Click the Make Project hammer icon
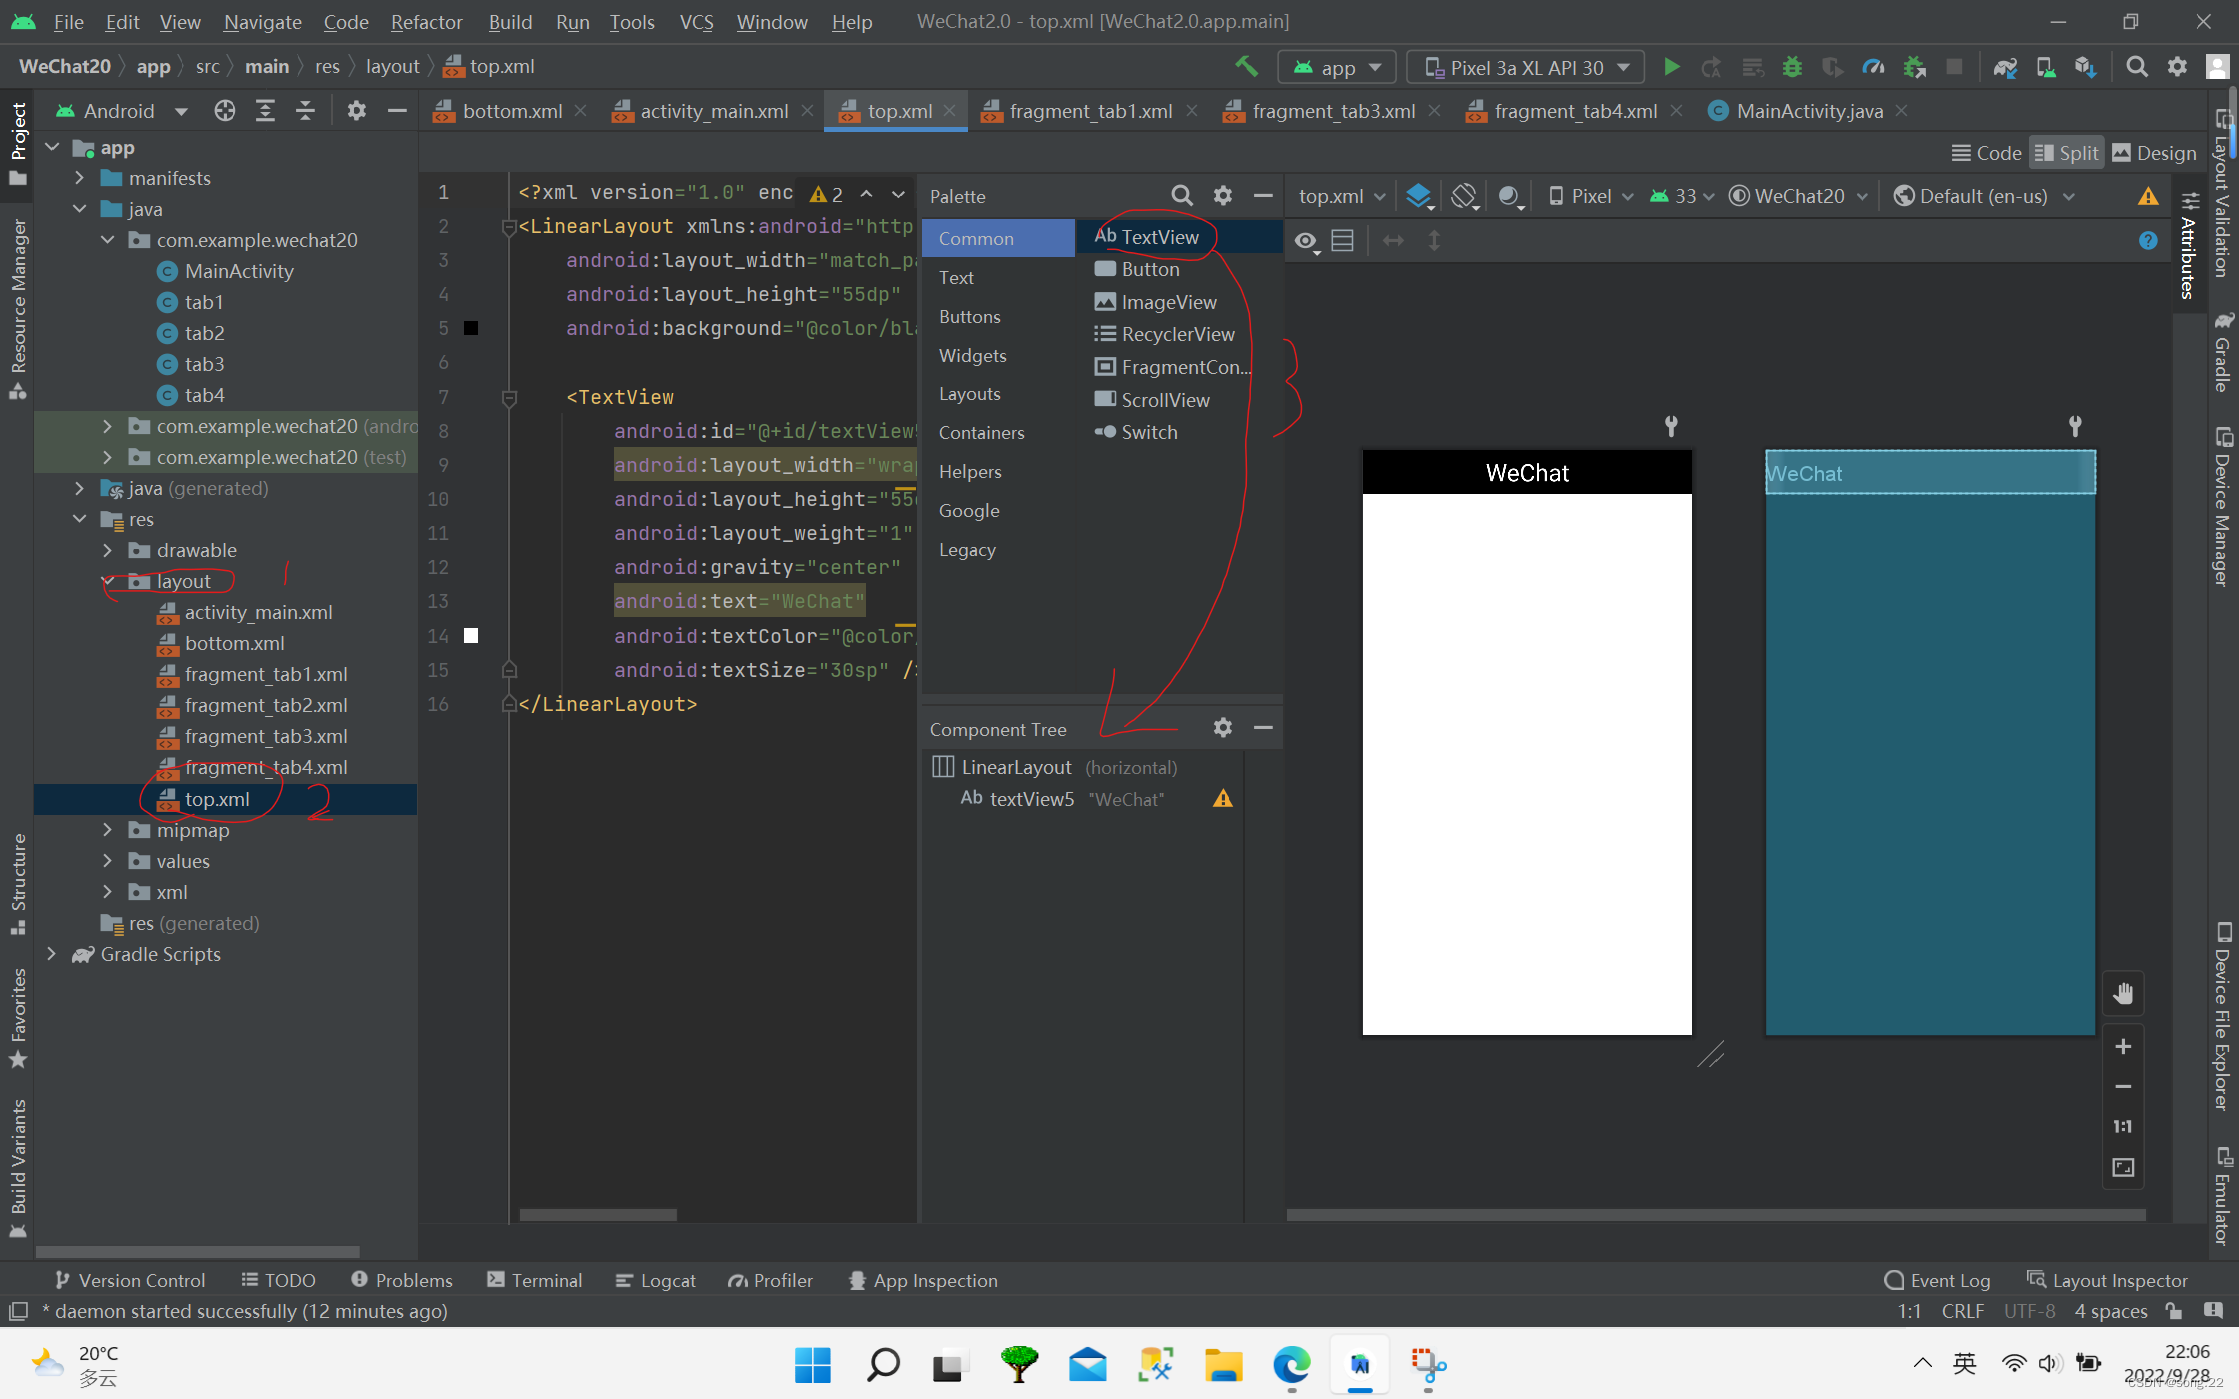Viewport: 2239px width, 1399px height. (1246, 67)
